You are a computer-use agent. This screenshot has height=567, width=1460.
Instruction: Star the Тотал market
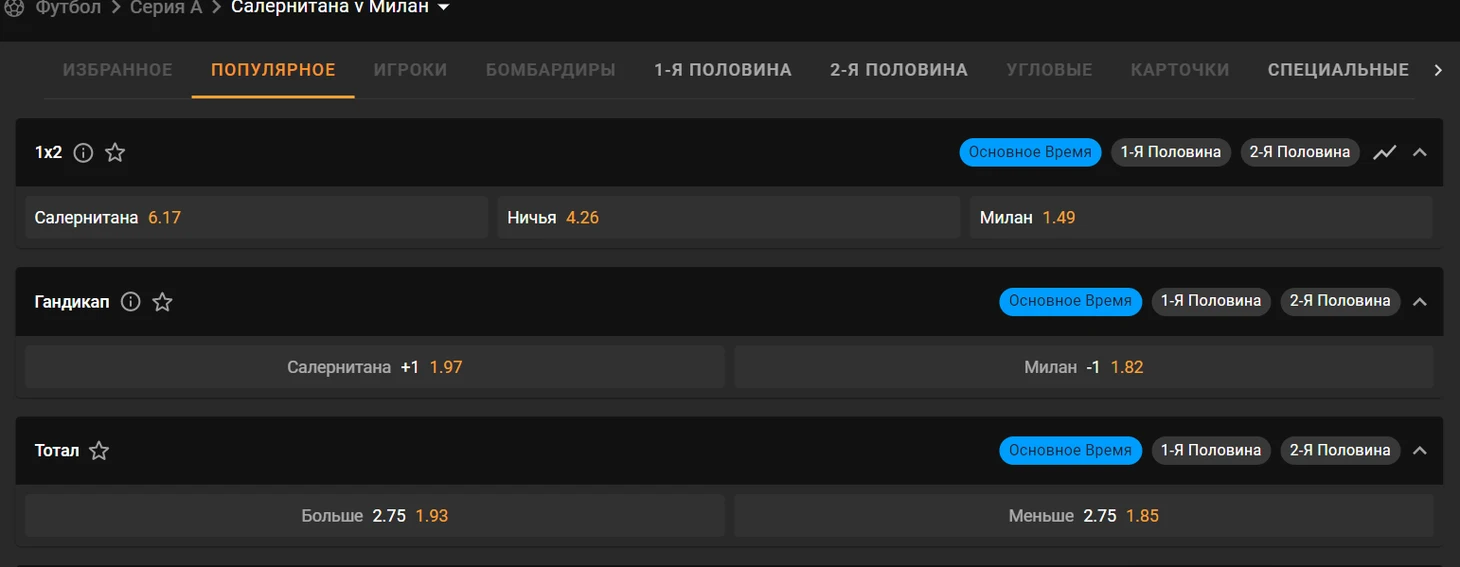99,451
